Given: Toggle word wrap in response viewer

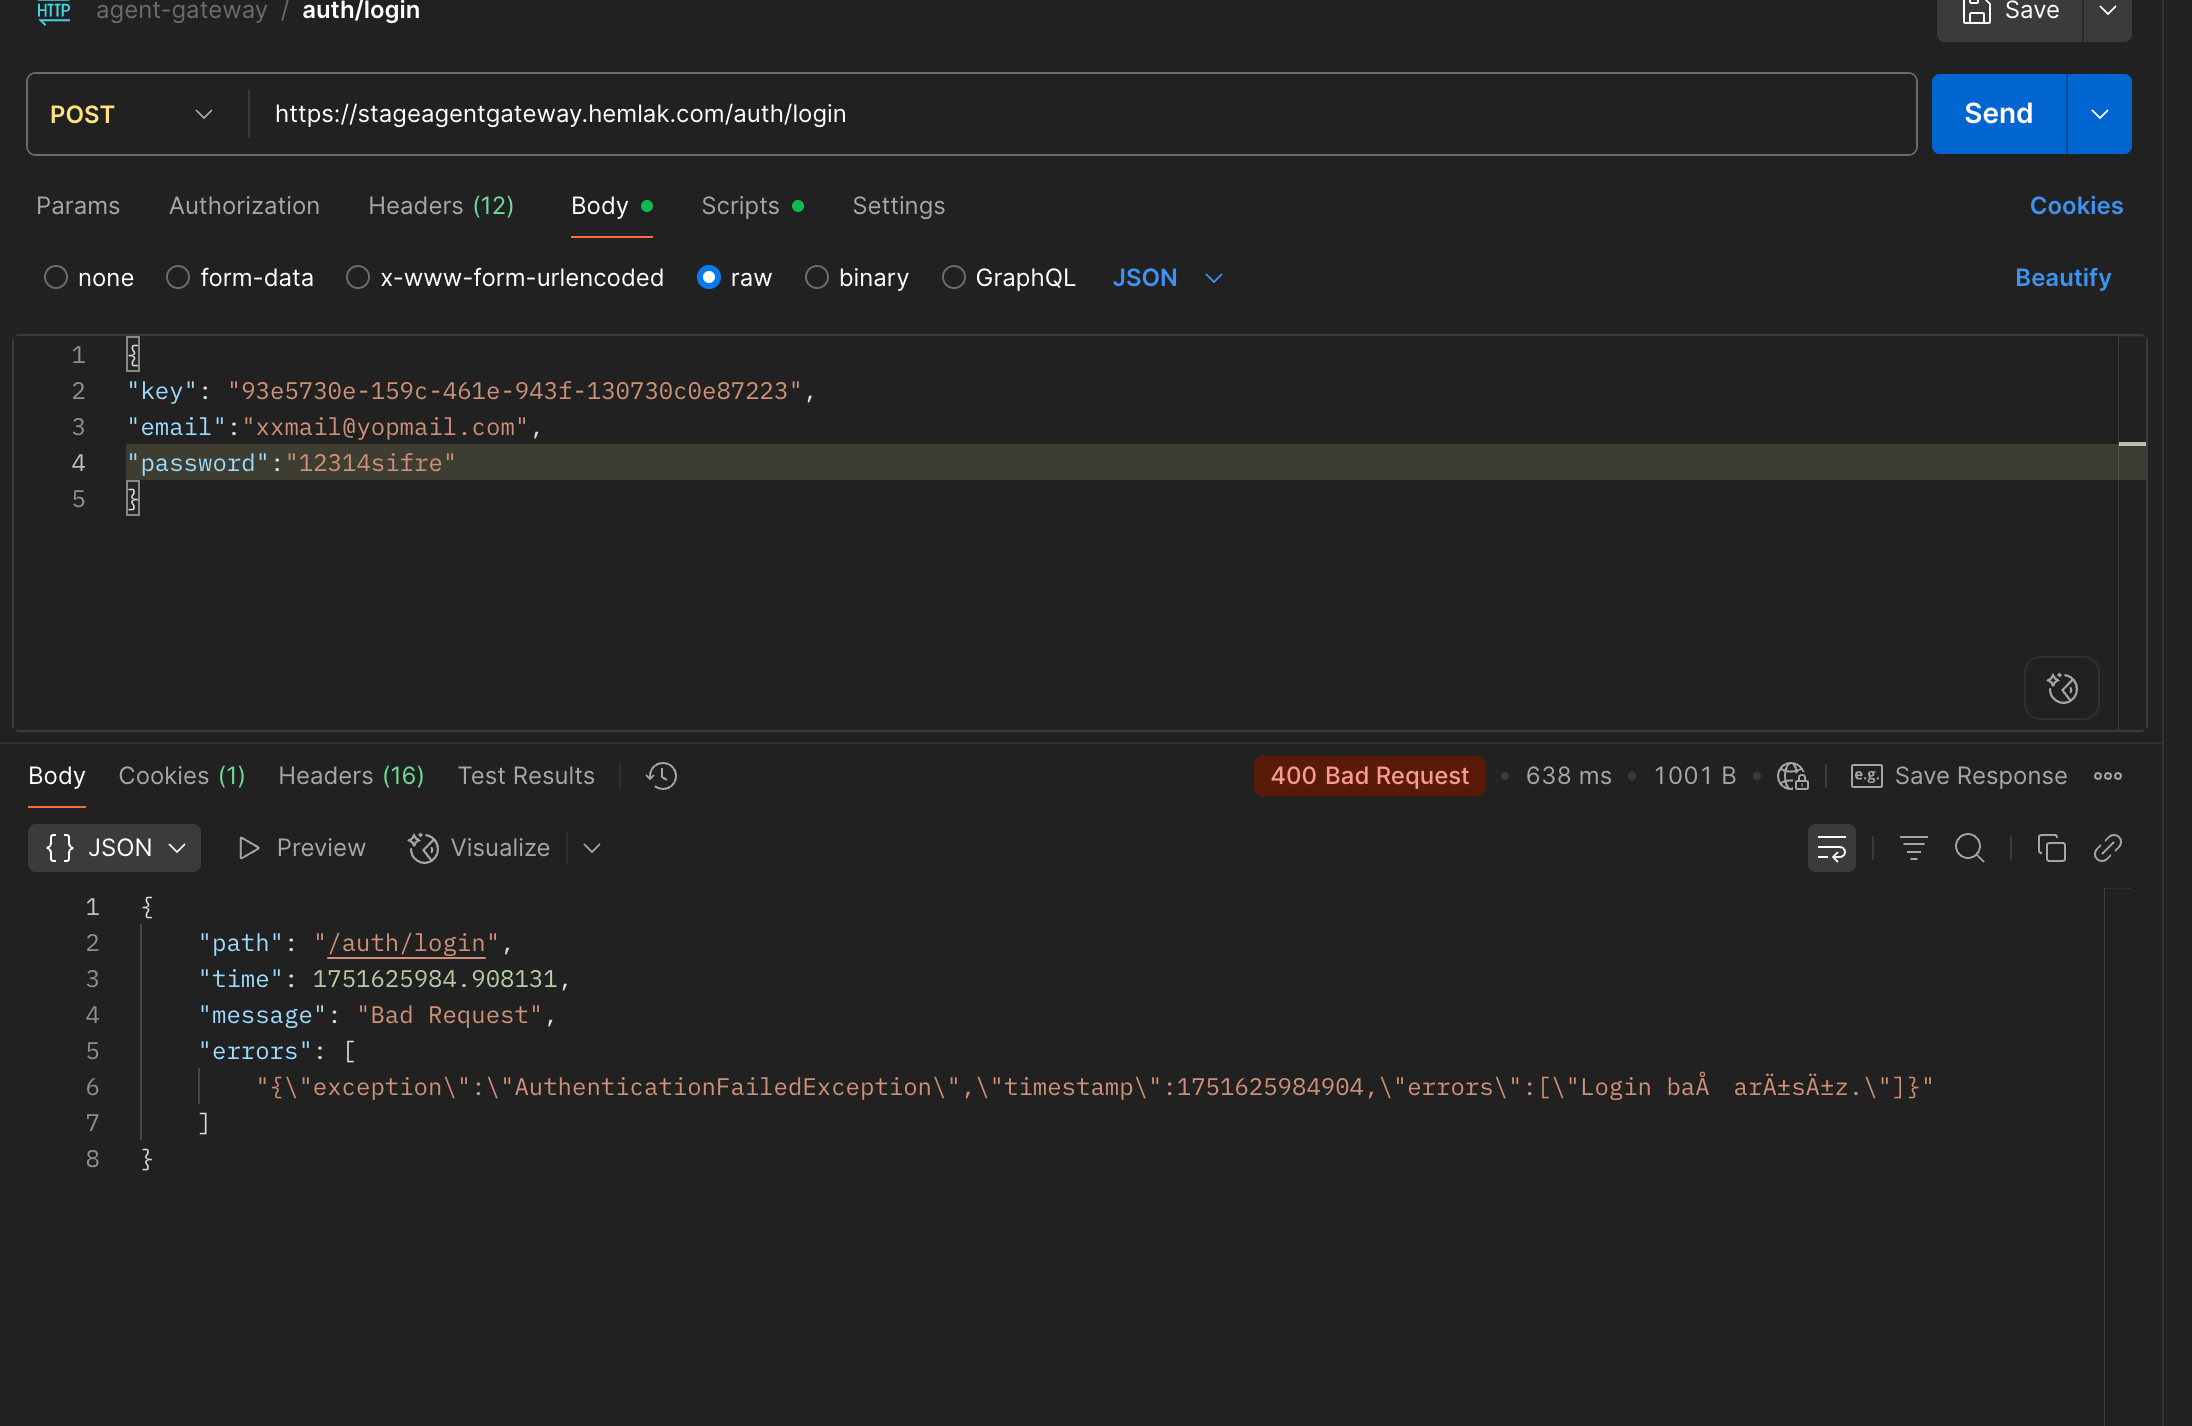Looking at the screenshot, I should pos(1831,848).
